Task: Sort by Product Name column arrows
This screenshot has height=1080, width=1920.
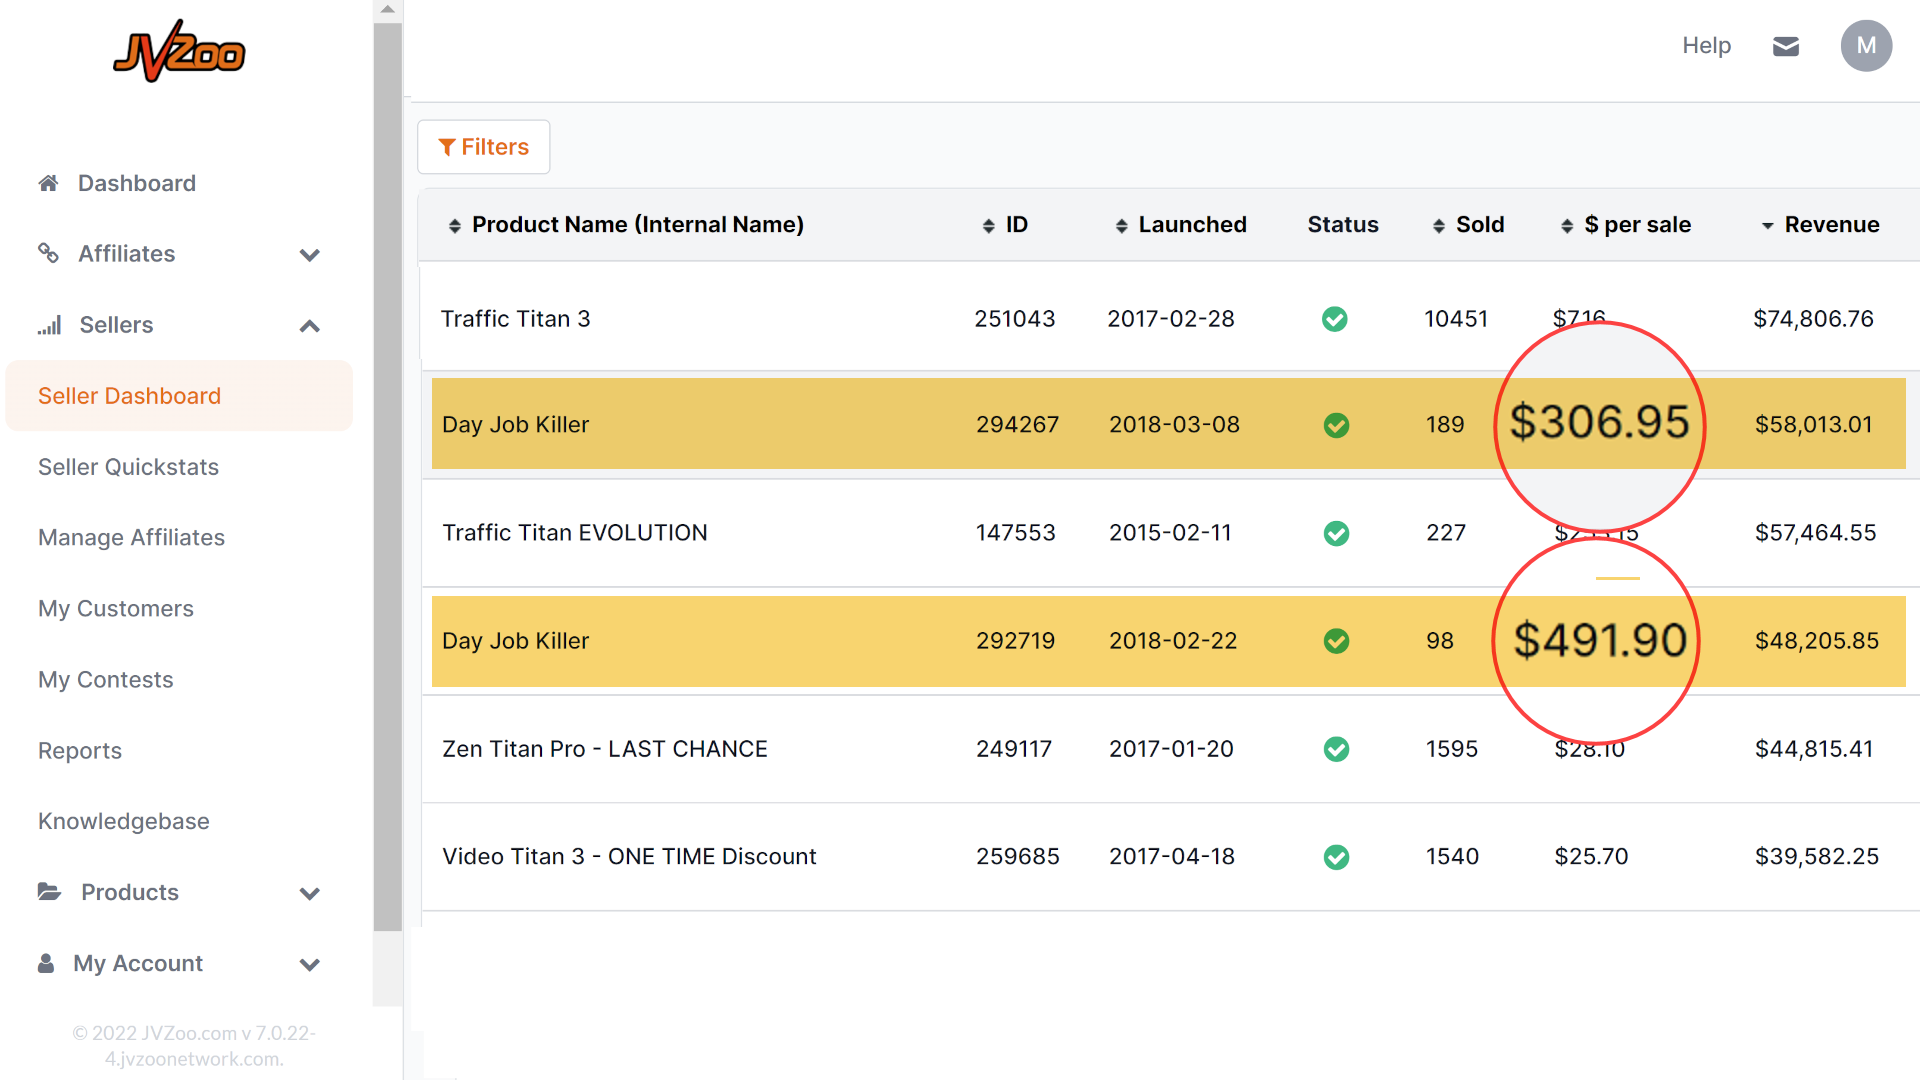Action: [x=455, y=226]
